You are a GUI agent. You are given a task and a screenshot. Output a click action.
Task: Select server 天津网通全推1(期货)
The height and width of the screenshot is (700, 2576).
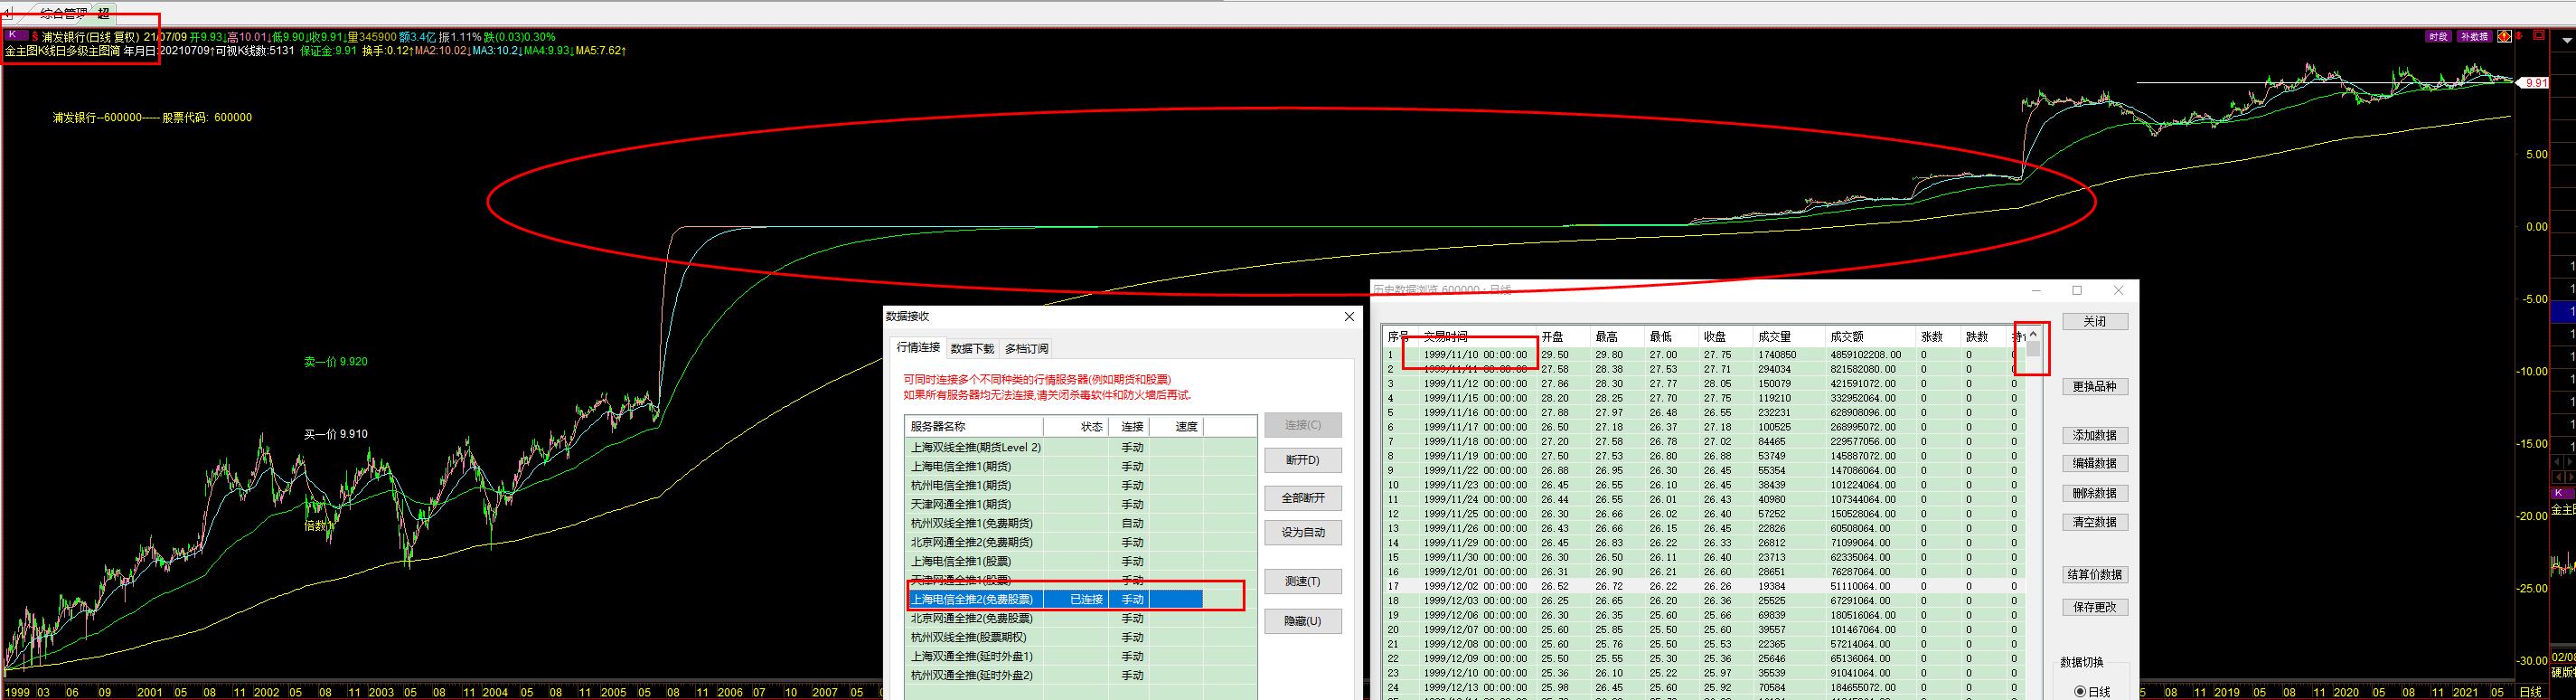(x=1080, y=504)
